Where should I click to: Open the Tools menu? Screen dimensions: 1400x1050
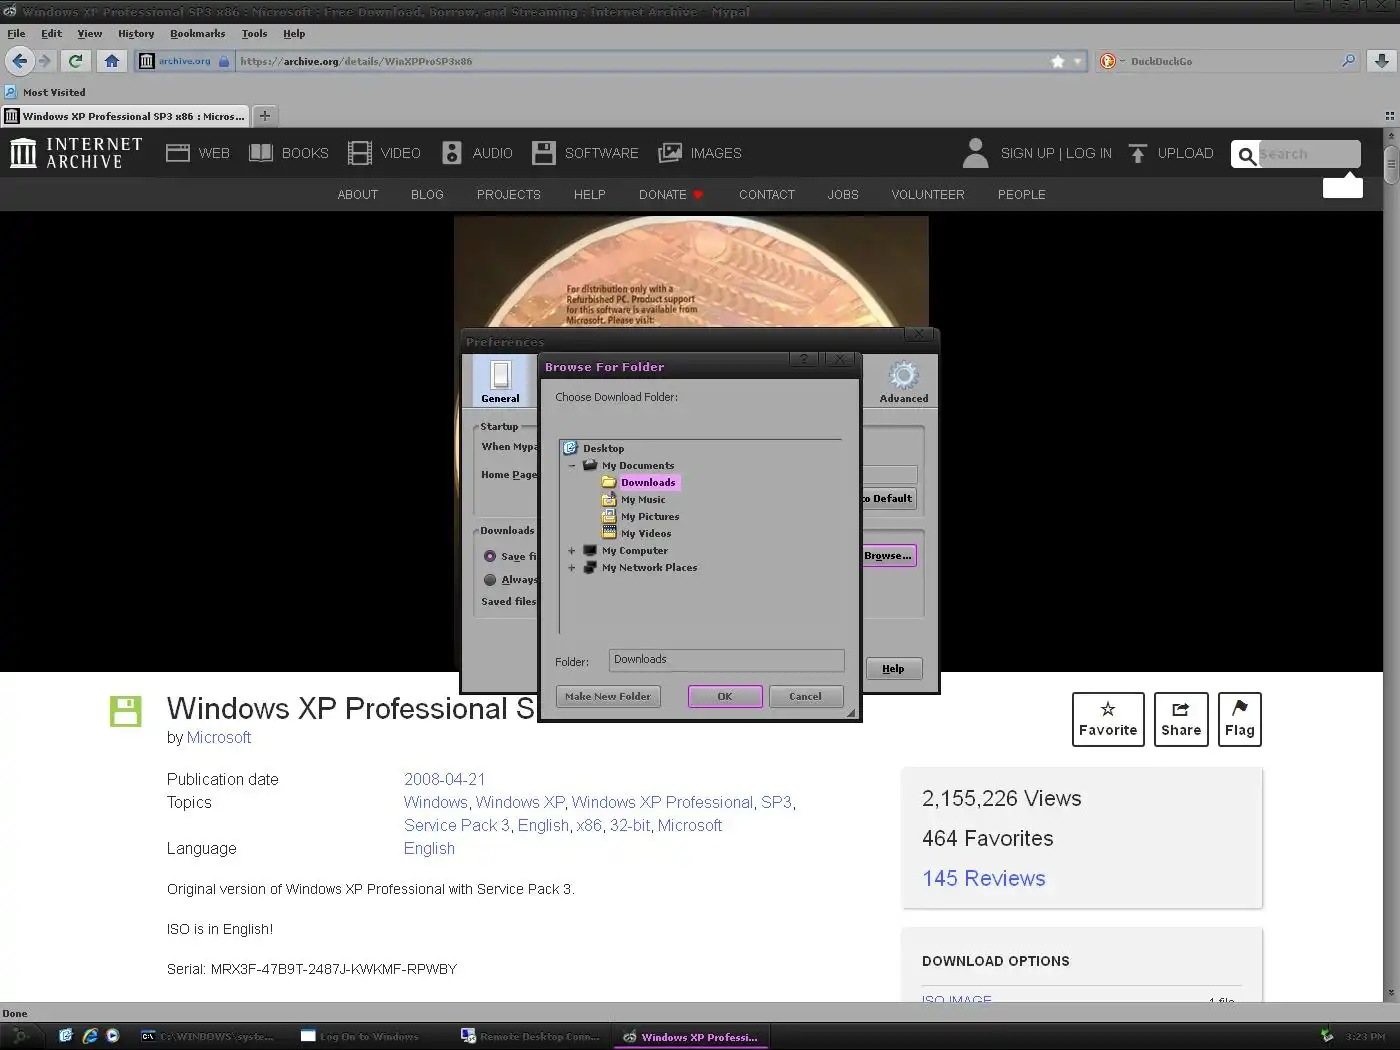(255, 33)
